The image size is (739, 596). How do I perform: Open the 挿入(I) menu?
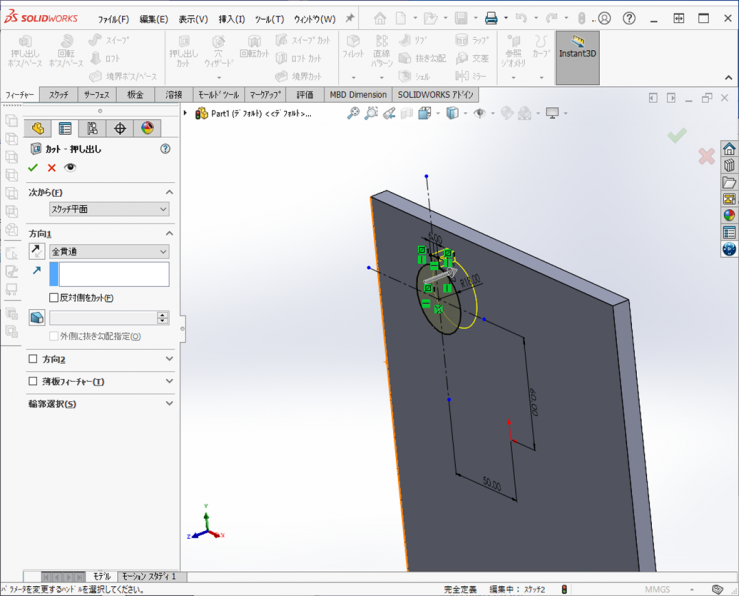pos(231,19)
